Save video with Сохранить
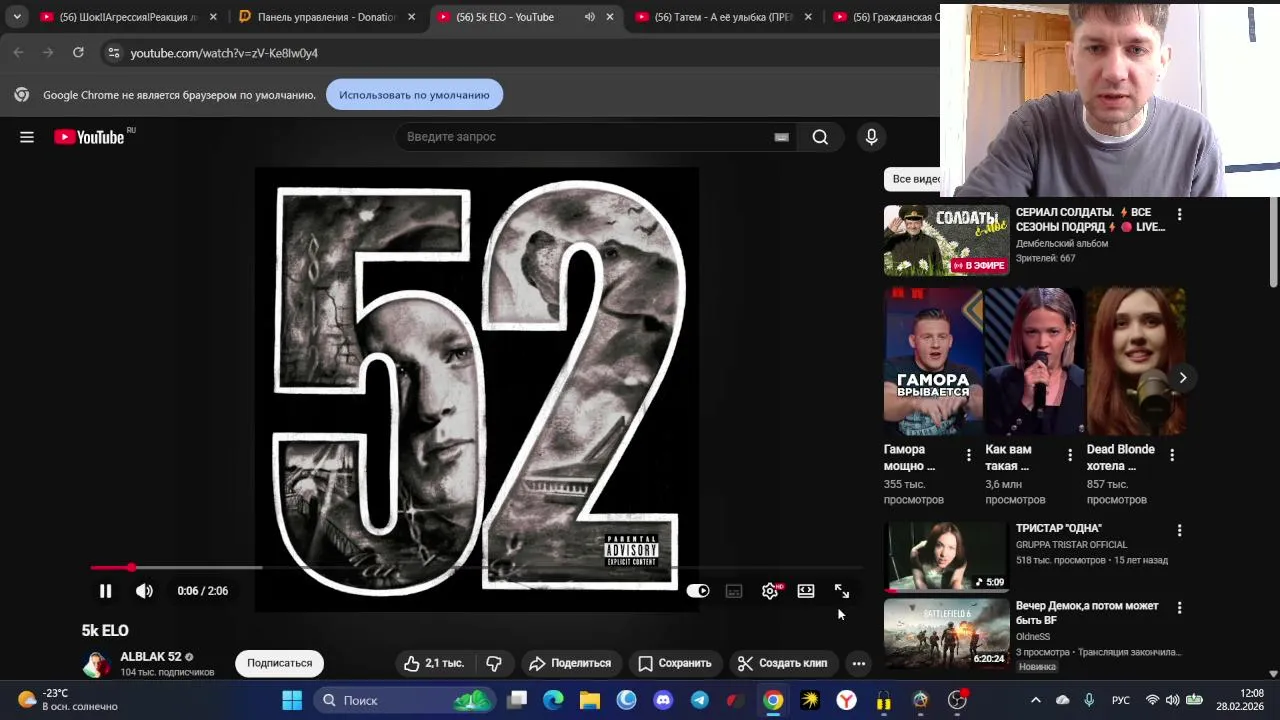The width and height of the screenshot is (1280, 720). point(675,663)
